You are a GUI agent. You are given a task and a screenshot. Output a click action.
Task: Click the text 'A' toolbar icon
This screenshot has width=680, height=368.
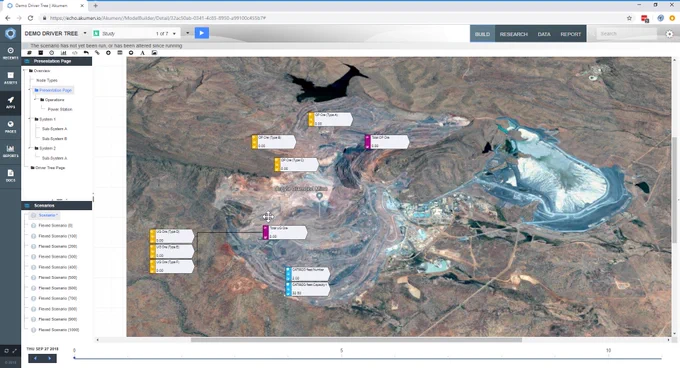pos(142,53)
